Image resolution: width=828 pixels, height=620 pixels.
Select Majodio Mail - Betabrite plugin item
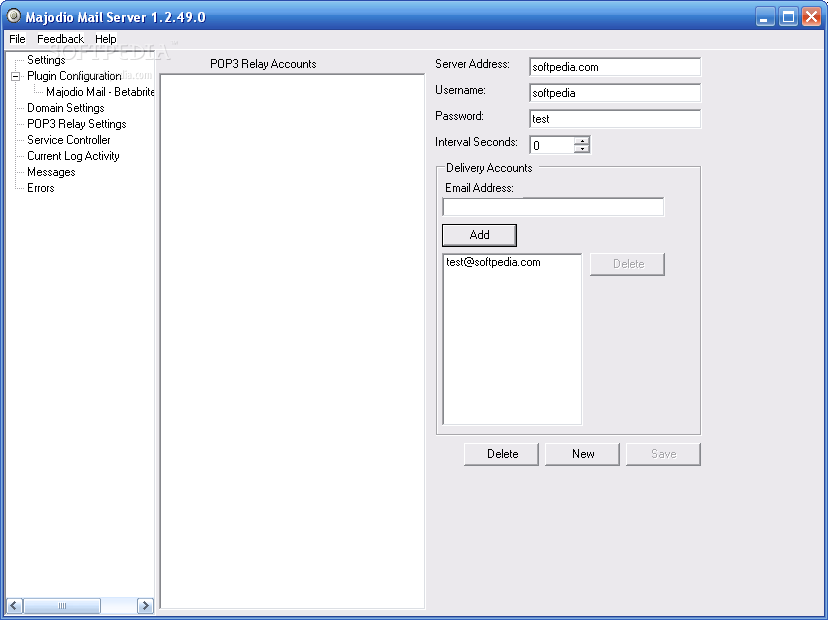(100, 92)
